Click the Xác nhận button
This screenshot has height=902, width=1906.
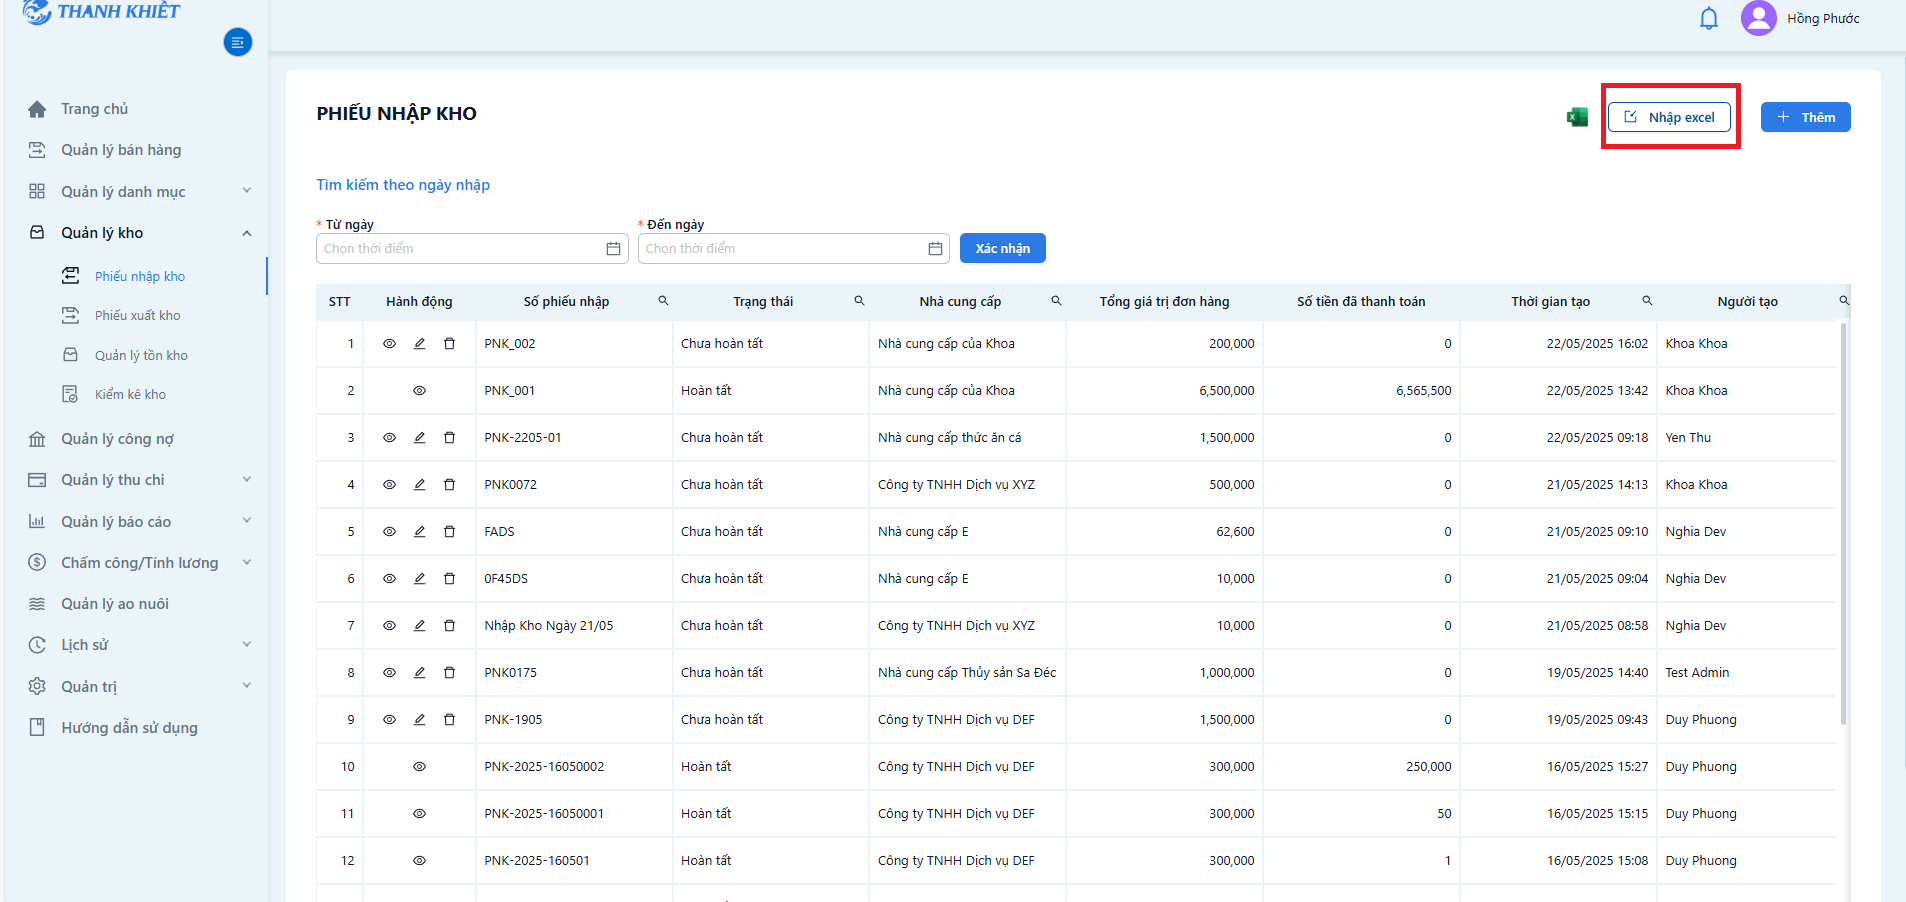click(x=1003, y=248)
